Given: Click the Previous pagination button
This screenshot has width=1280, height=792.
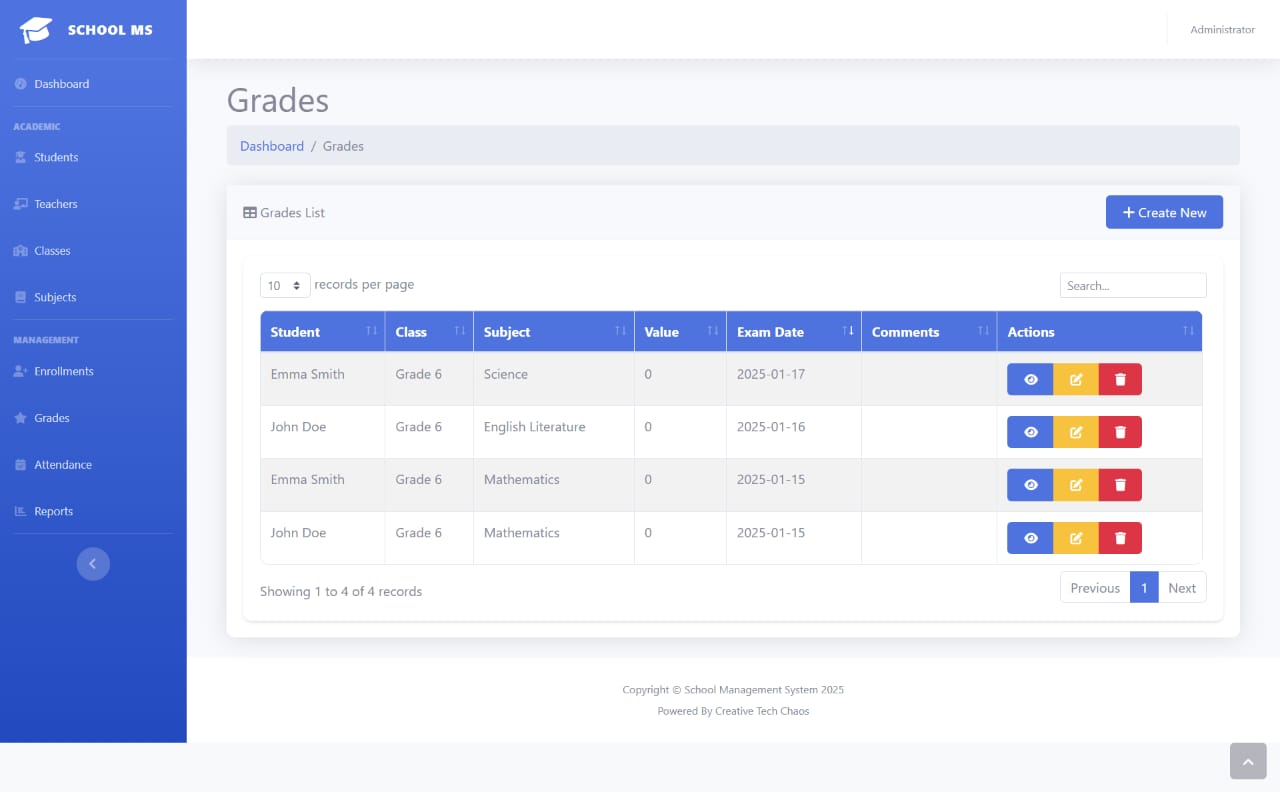Looking at the screenshot, I should pyautogui.click(x=1095, y=588).
